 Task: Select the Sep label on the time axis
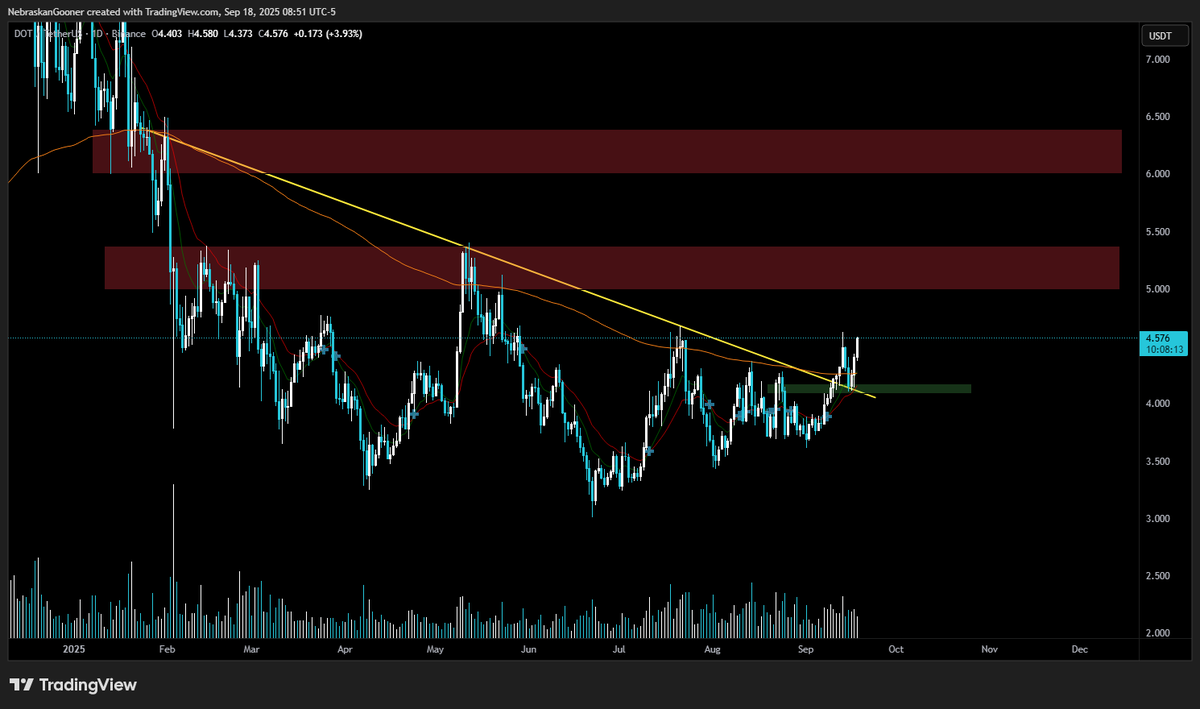pyautogui.click(x=806, y=649)
